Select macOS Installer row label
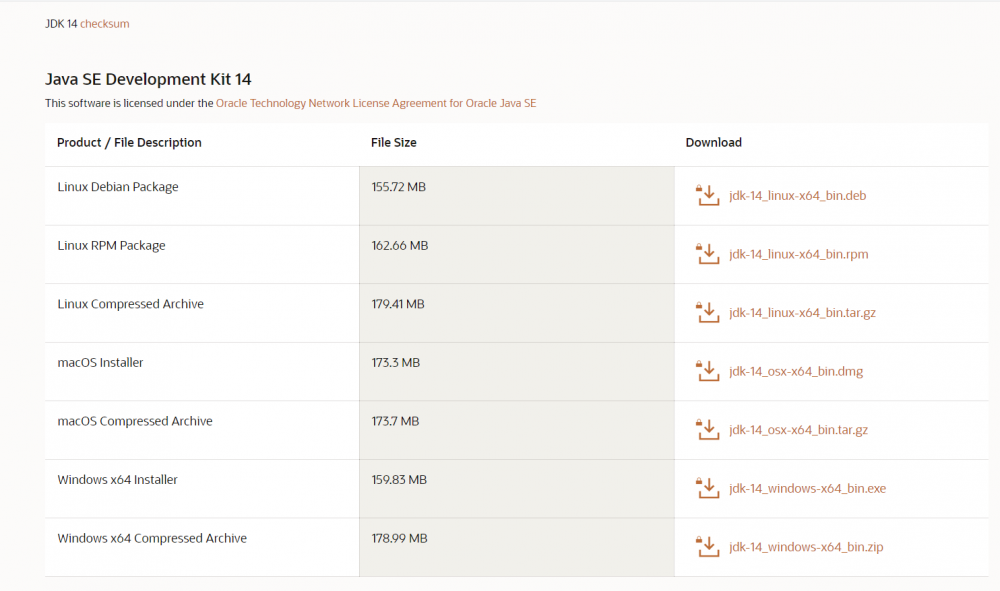Viewport: 1000px width, 591px height. pos(100,363)
